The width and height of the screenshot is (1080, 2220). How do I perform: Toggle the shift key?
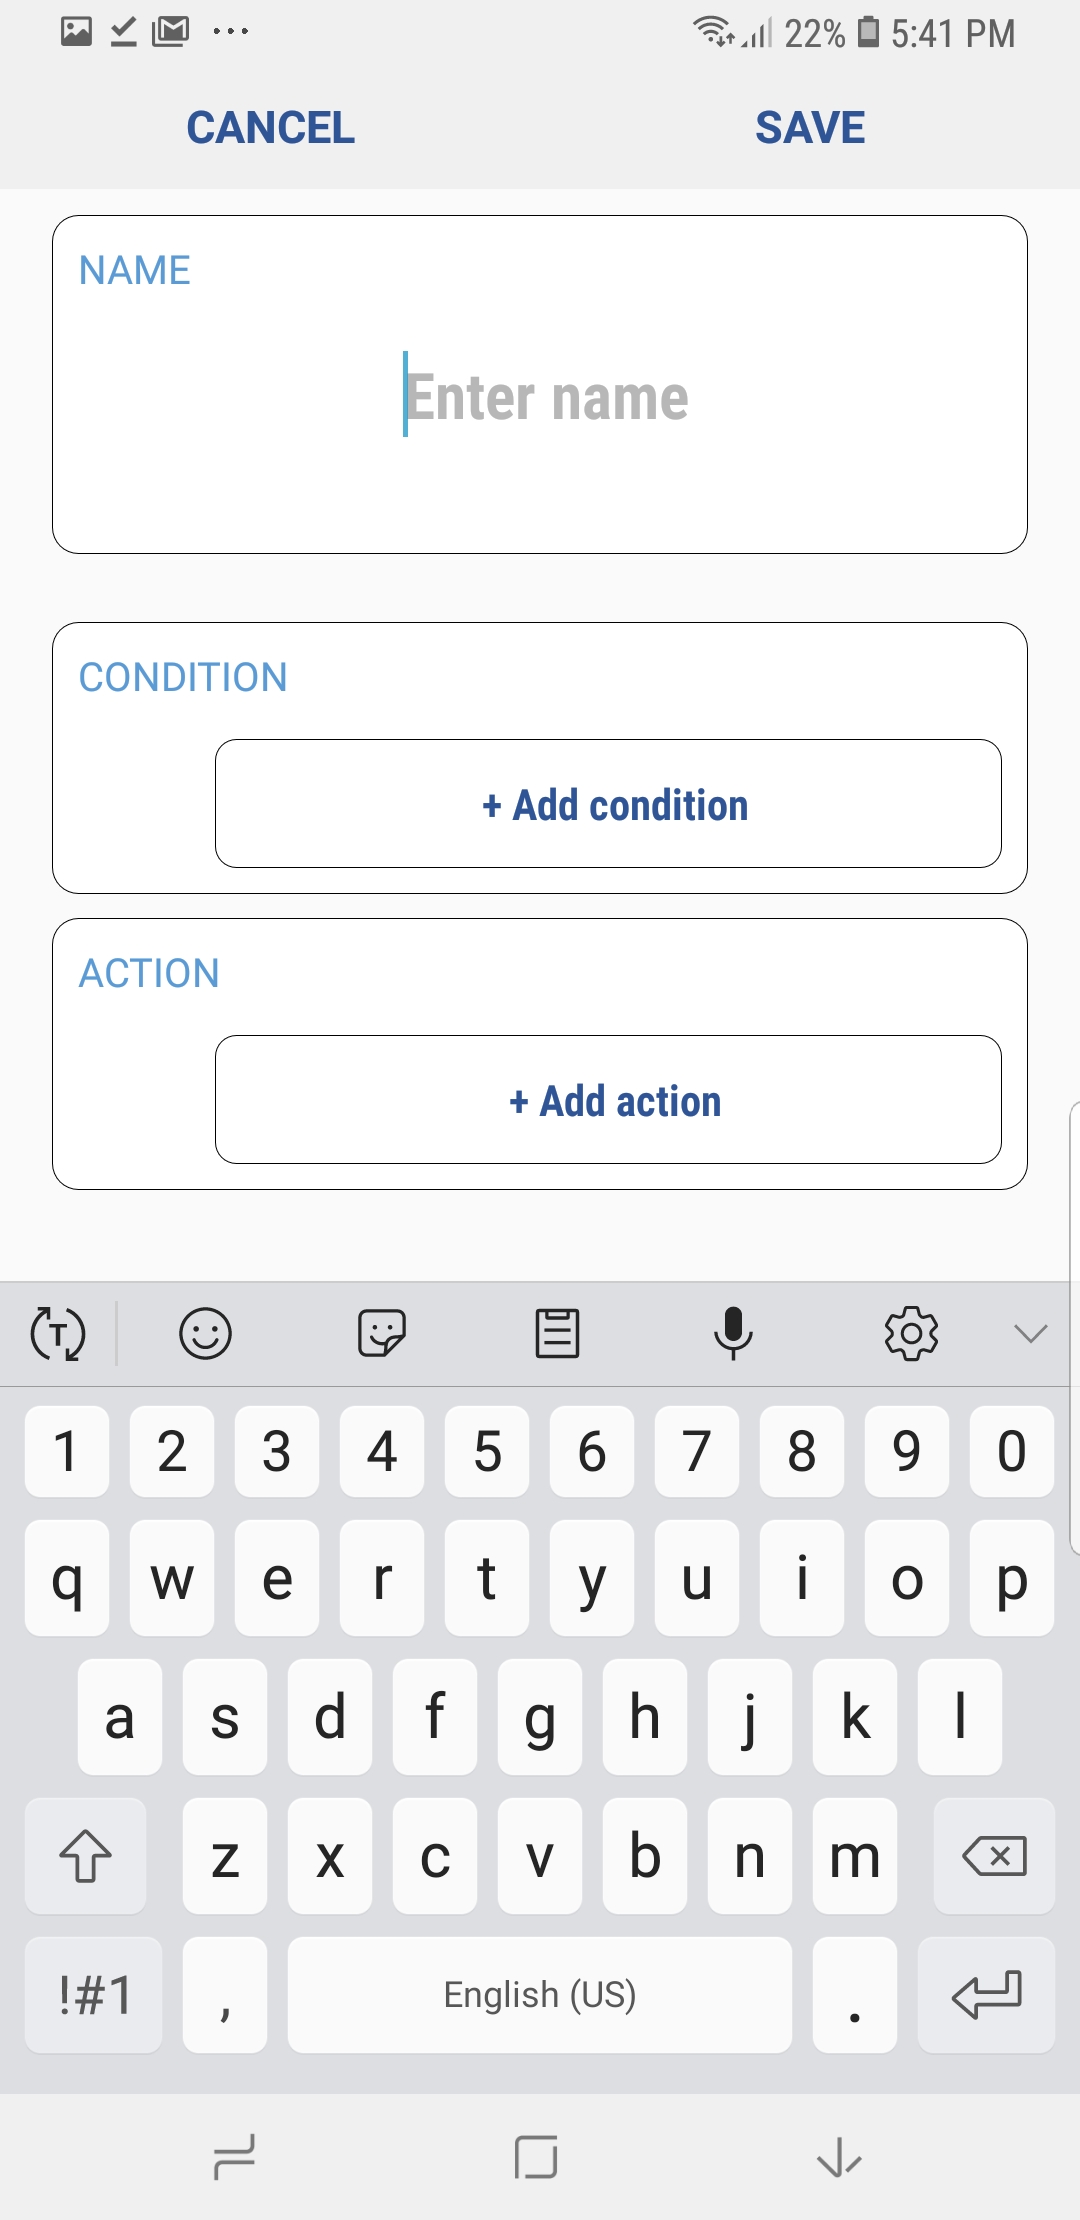tap(86, 1856)
